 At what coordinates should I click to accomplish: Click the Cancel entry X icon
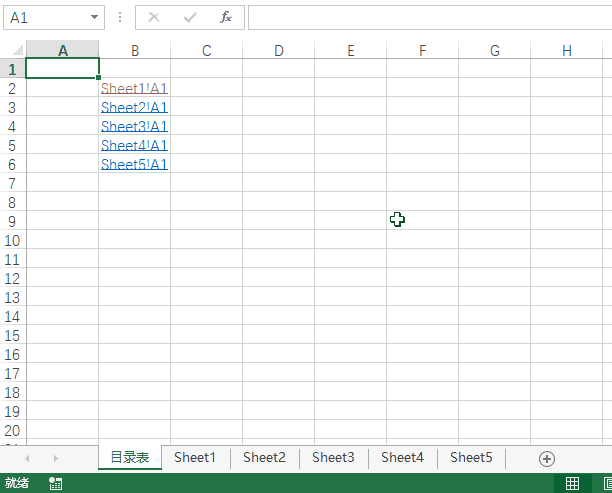(154, 17)
